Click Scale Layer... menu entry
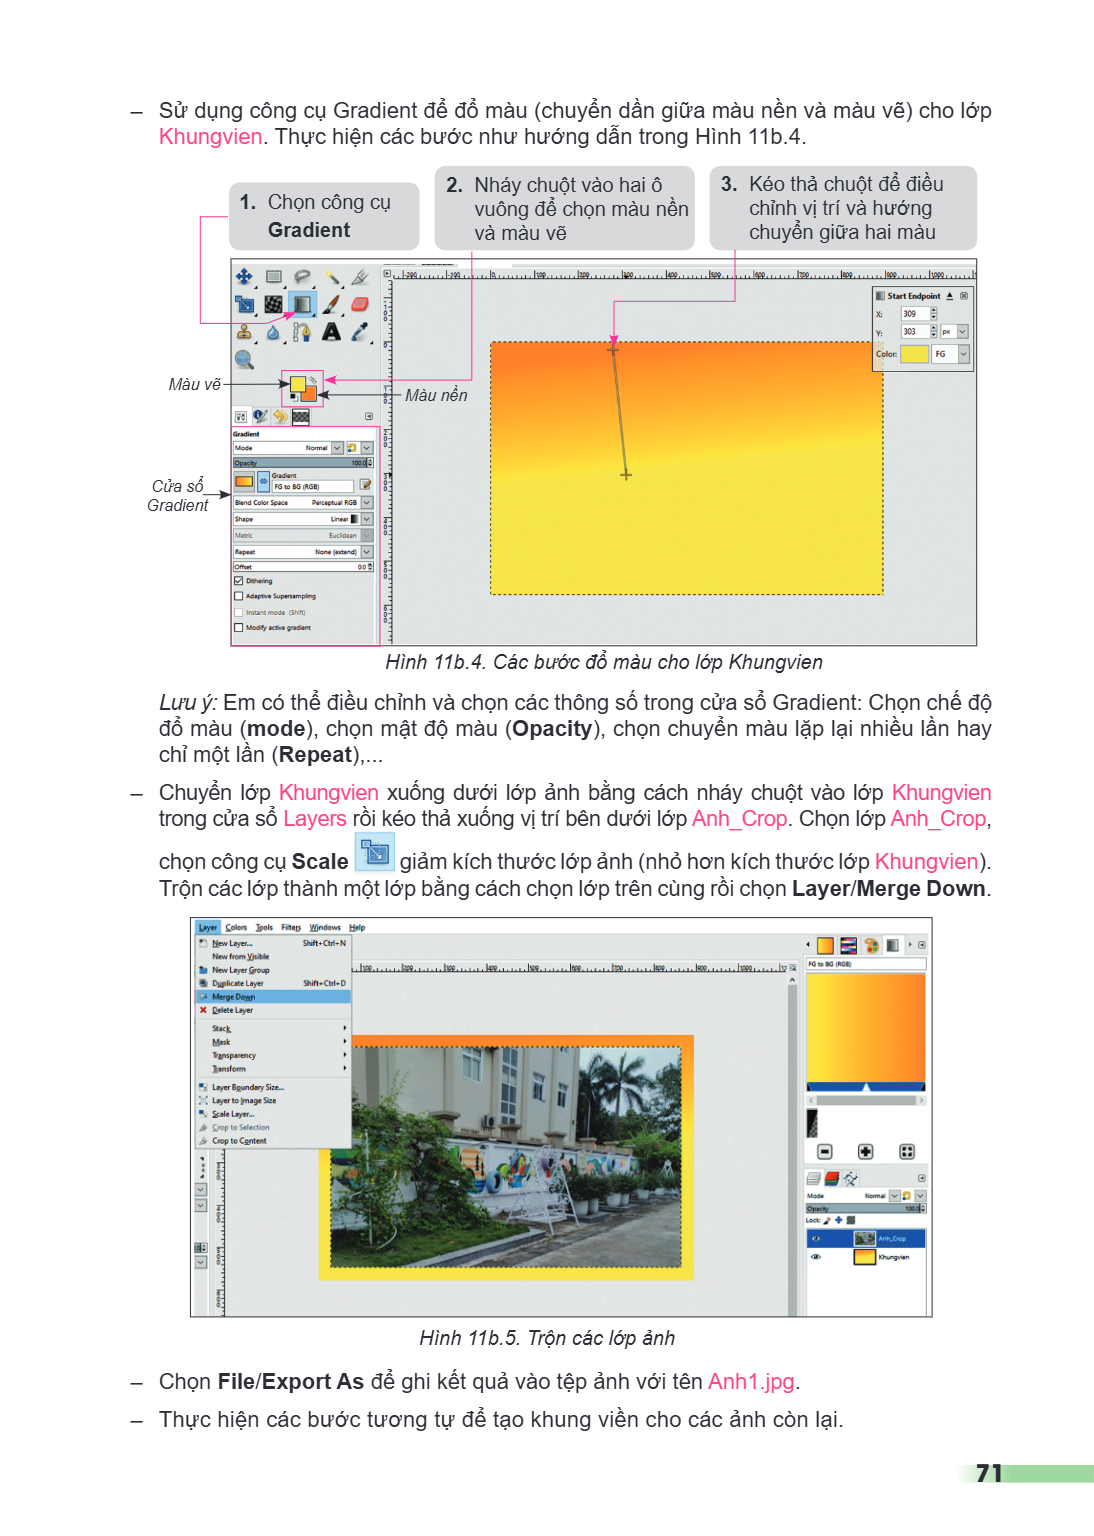 click(274, 1114)
